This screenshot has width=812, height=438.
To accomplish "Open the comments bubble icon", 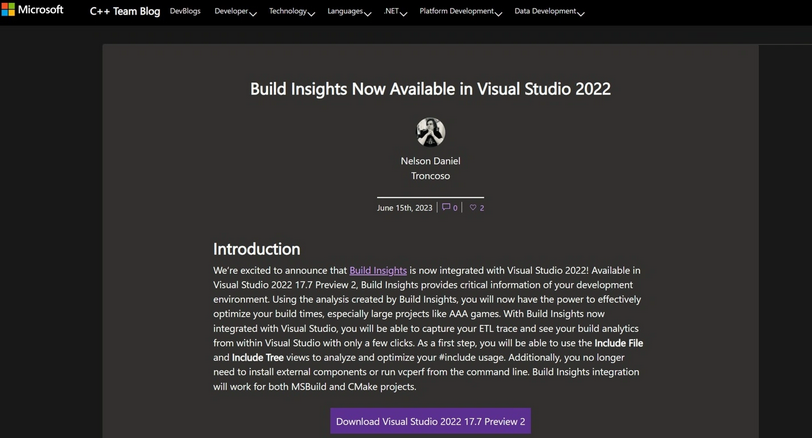I will click(x=446, y=207).
